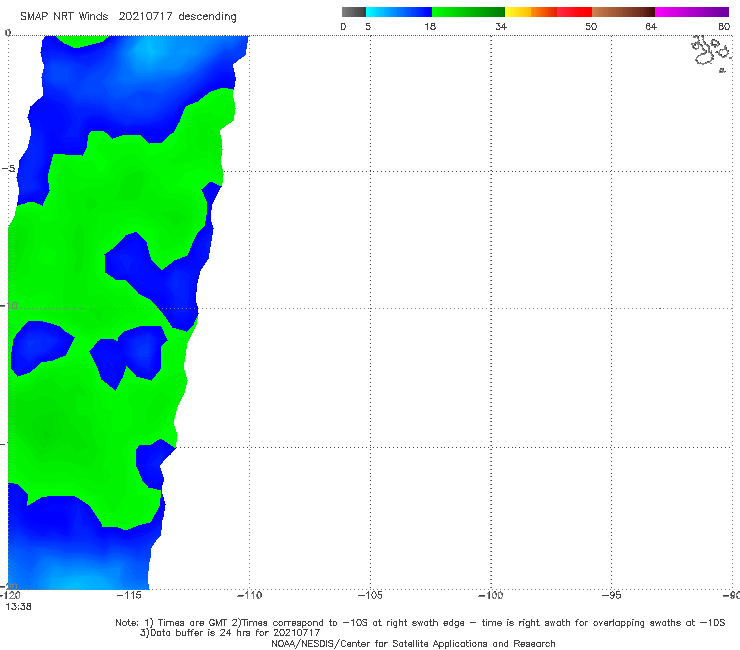The height and width of the screenshot is (650, 740).
Task: Click the latitude label '-5'
Action: (8, 169)
